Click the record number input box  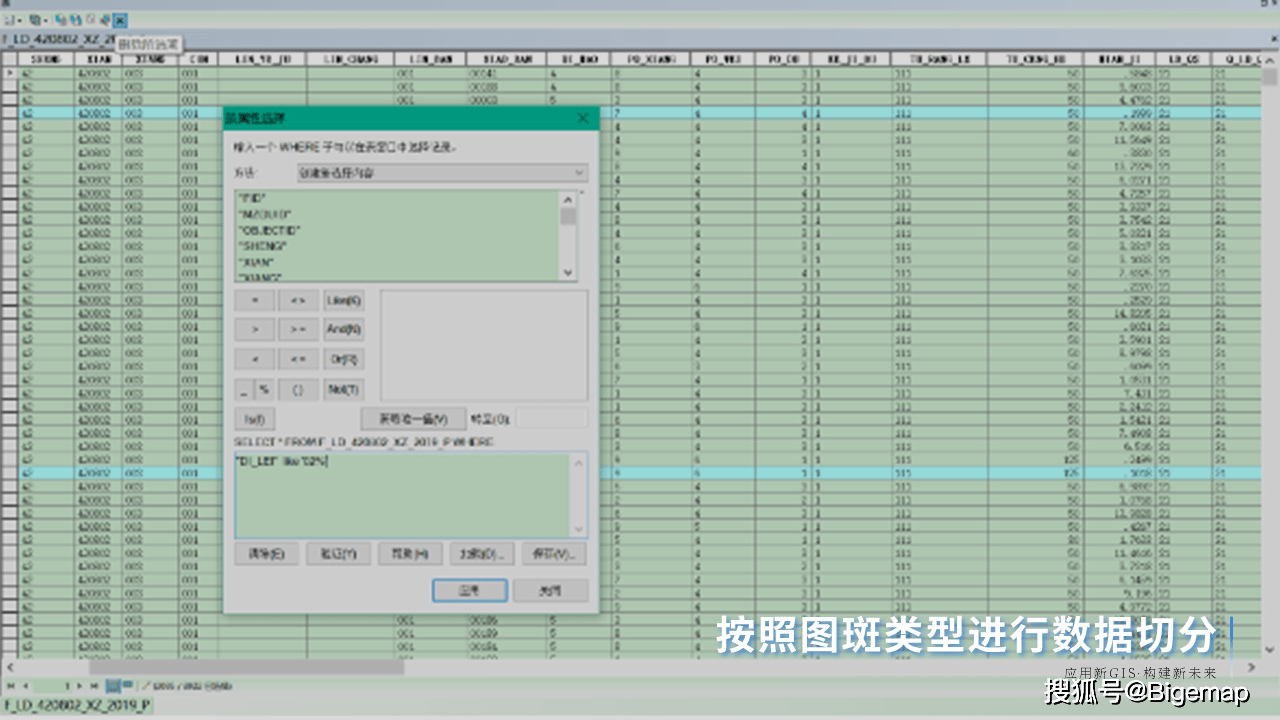(53, 686)
